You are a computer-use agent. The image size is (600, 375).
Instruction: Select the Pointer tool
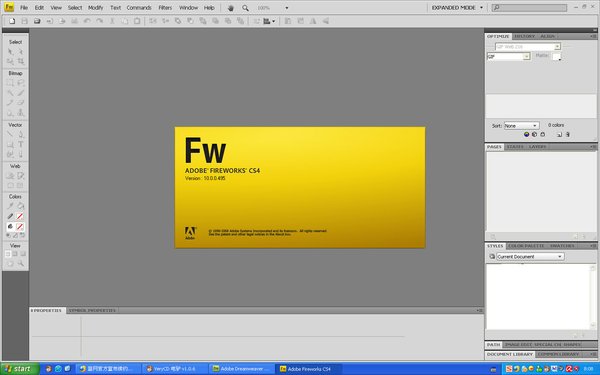click(10, 52)
